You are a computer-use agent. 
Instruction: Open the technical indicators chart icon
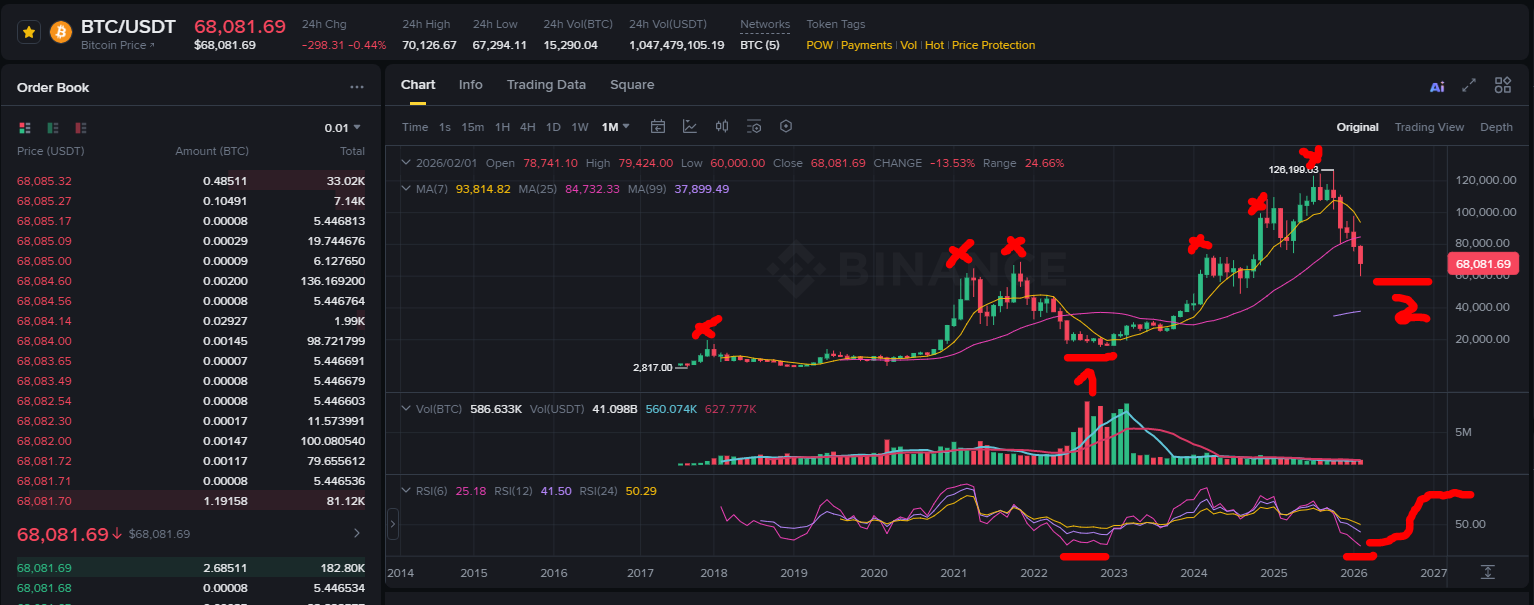[x=690, y=127]
